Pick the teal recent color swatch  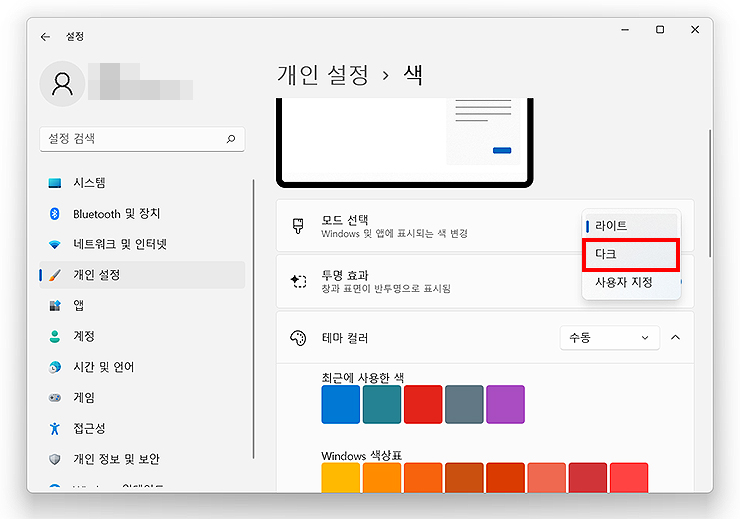click(x=382, y=404)
